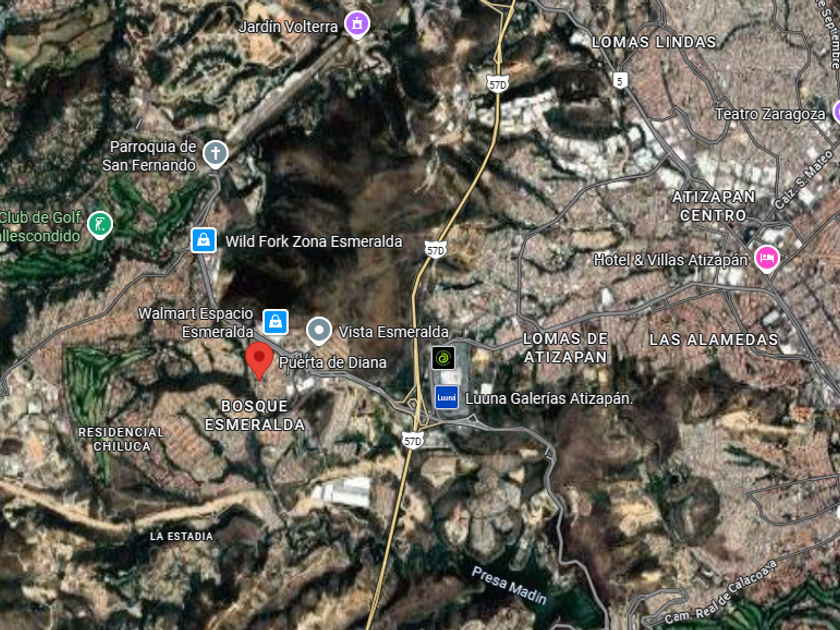Select the Walmart Espacio Esmeralda shopping bag icon
This screenshot has width=840, height=630.
(275, 322)
